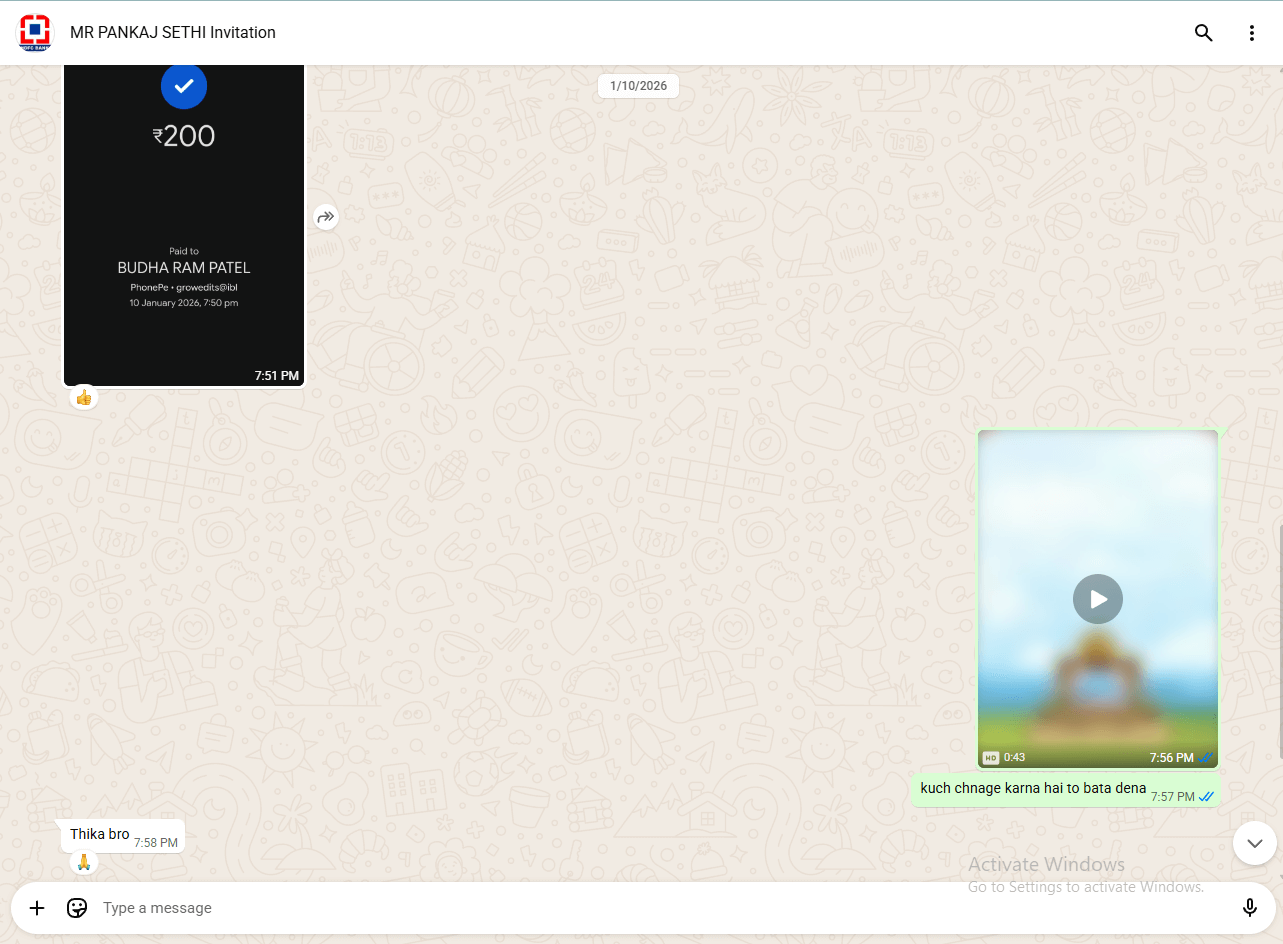Open the emoji and sticker picker
This screenshot has width=1283, height=944.
[77, 908]
